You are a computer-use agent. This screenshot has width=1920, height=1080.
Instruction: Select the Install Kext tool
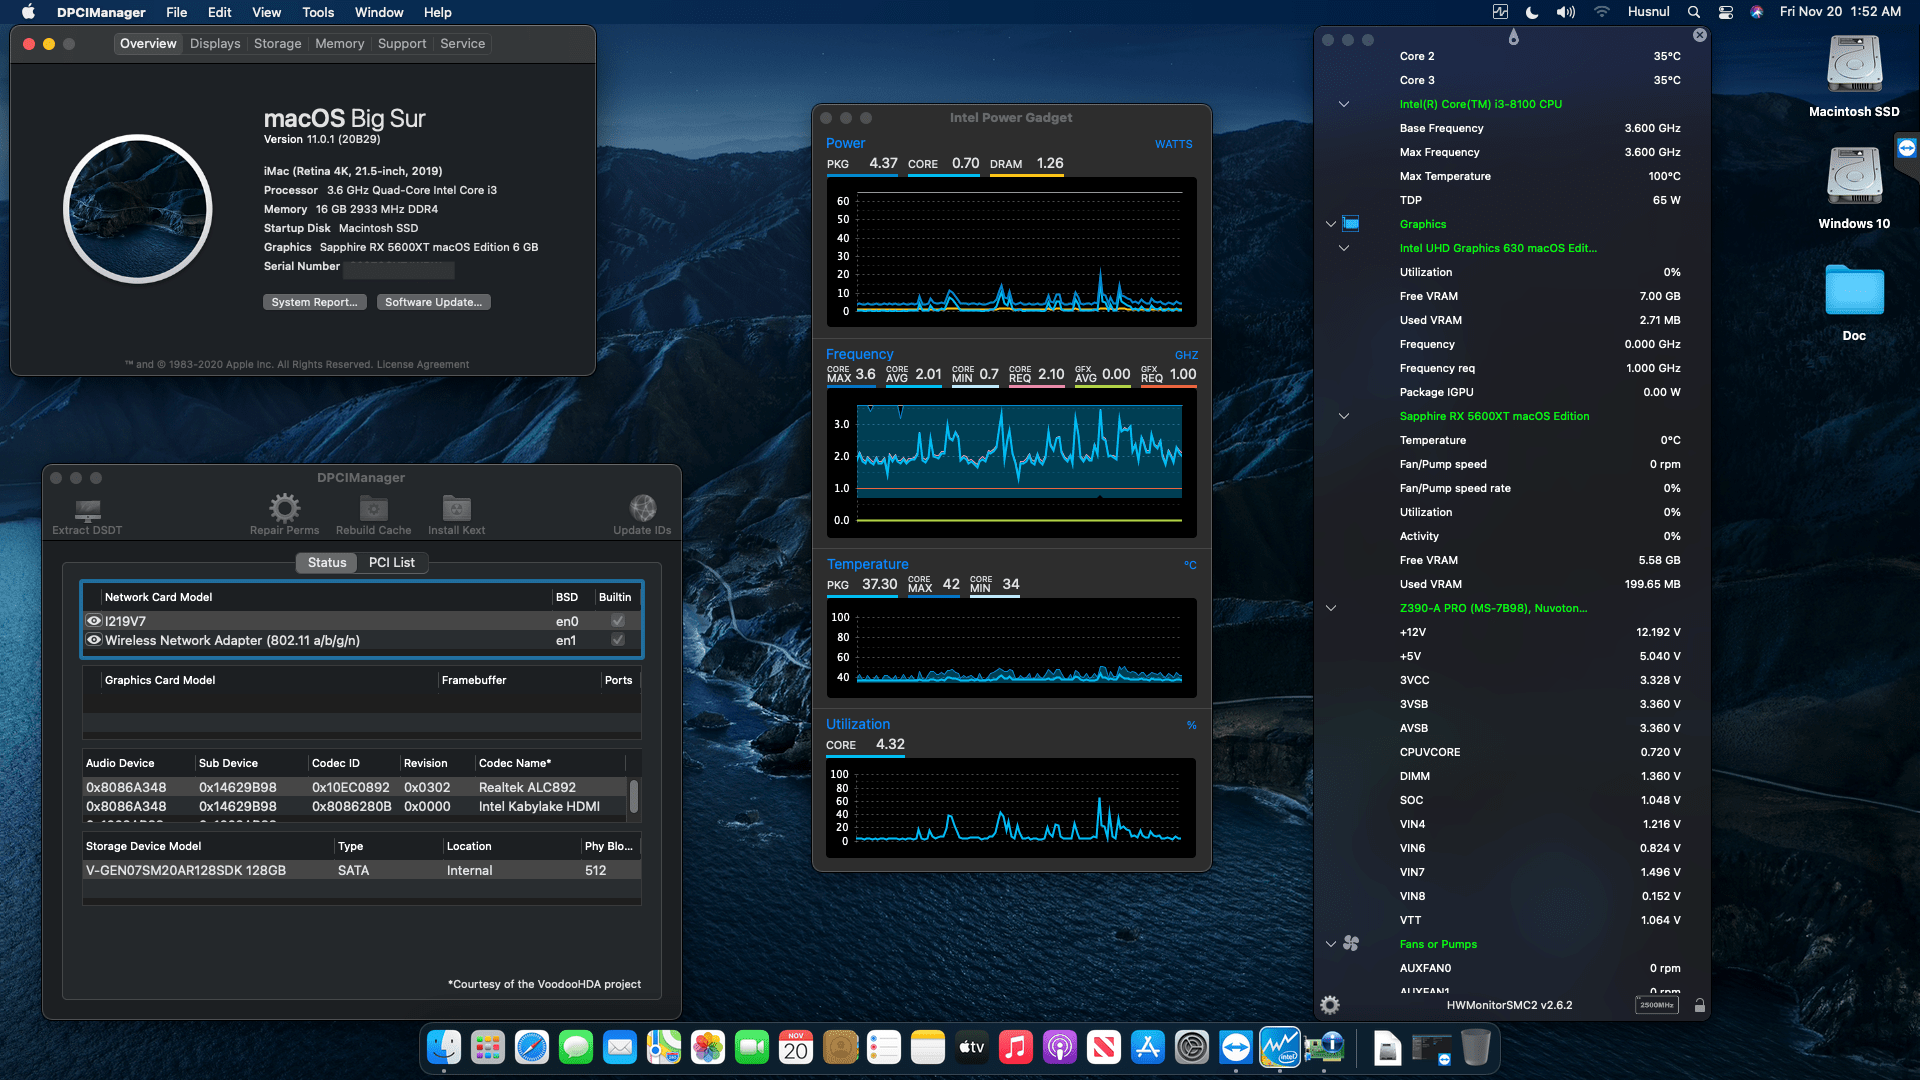(456, 510)
